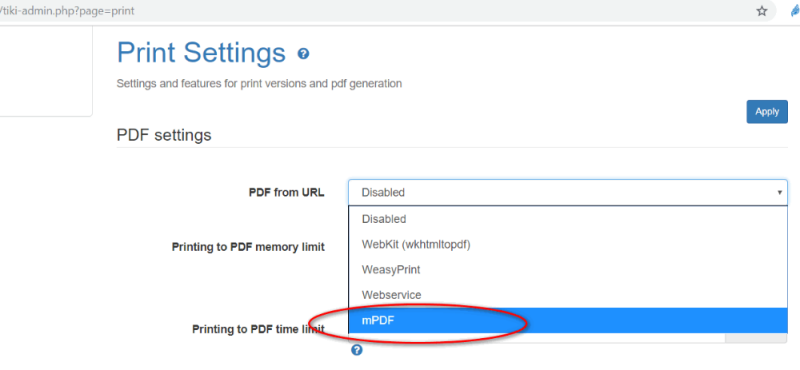Focus the tiki-admin.php address bar

coord(378,11)
